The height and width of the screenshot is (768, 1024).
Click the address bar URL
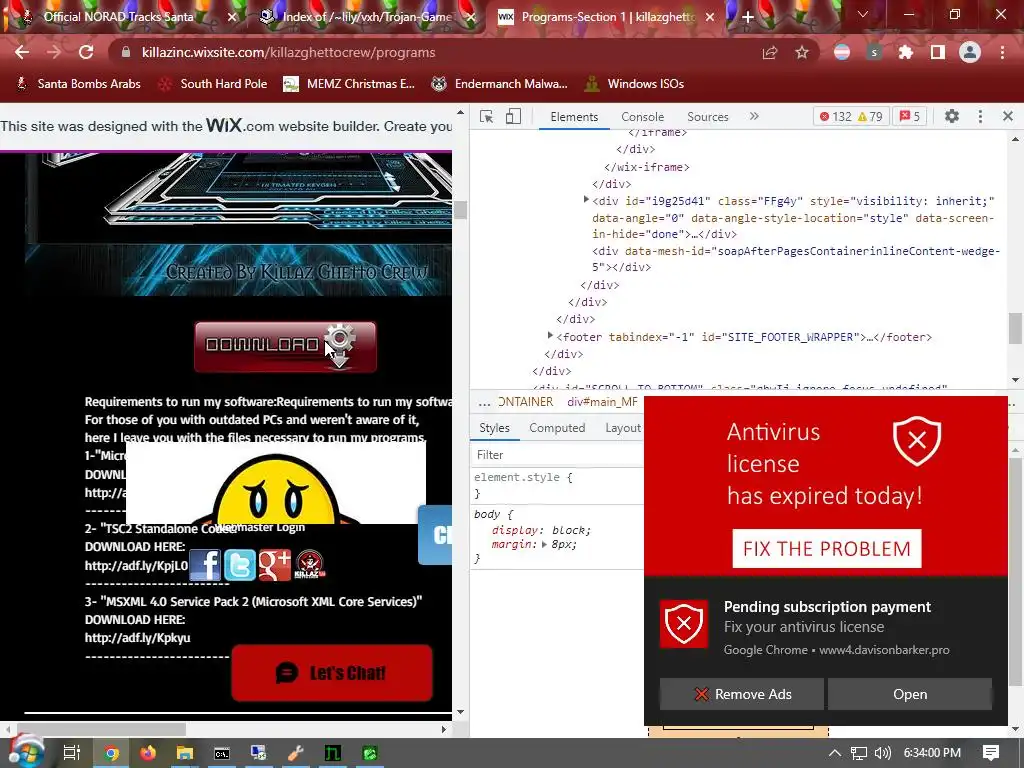point(289,52)
